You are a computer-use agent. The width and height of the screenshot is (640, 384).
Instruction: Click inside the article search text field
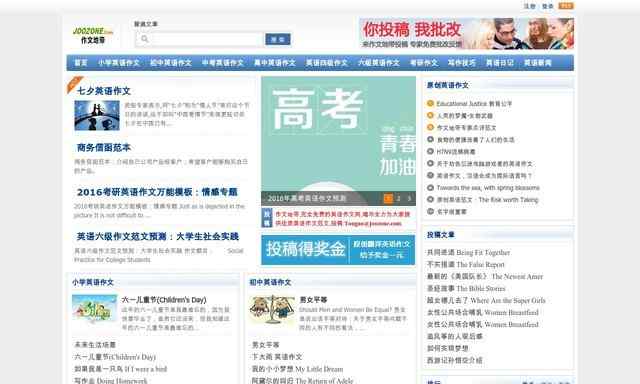pos(200,39)
